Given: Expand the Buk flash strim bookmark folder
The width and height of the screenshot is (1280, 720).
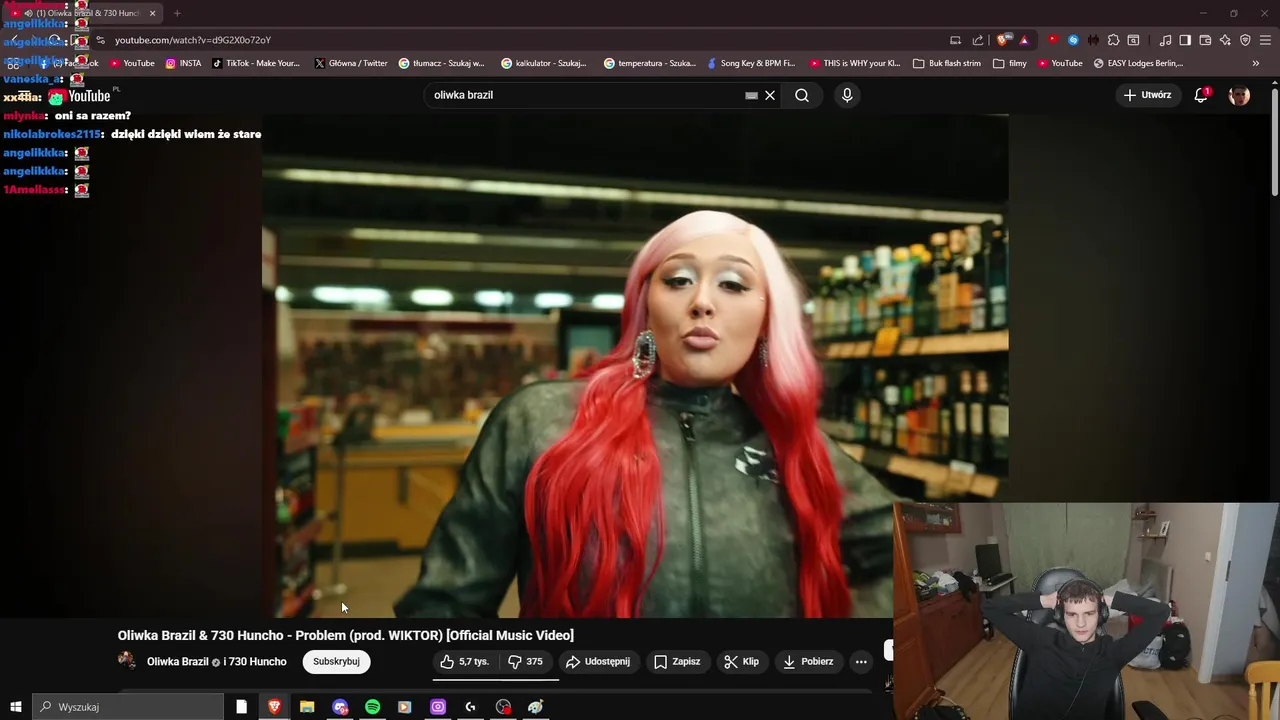Looking at the screenshot, I should click(947, 63).
